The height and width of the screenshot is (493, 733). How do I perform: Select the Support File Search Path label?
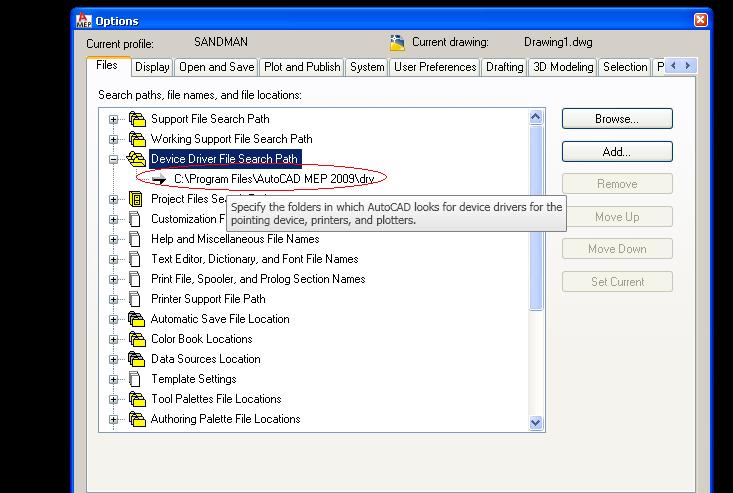click(x=210, y=119)
